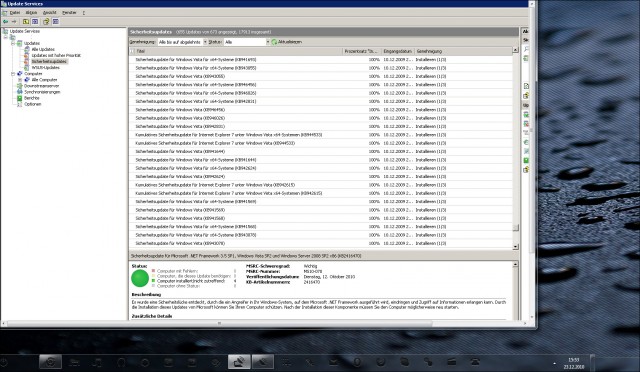
Task: Click the highlighted camera-like taskbar icon
Action: click(x=50, y=362)
